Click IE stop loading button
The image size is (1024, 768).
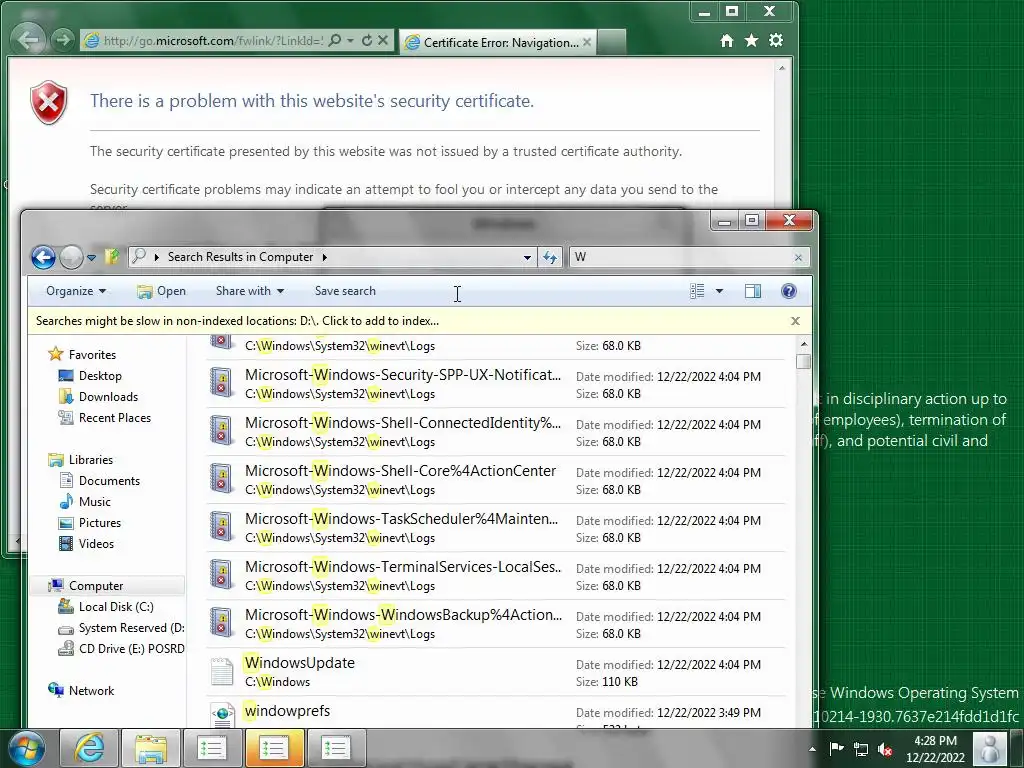383,40
